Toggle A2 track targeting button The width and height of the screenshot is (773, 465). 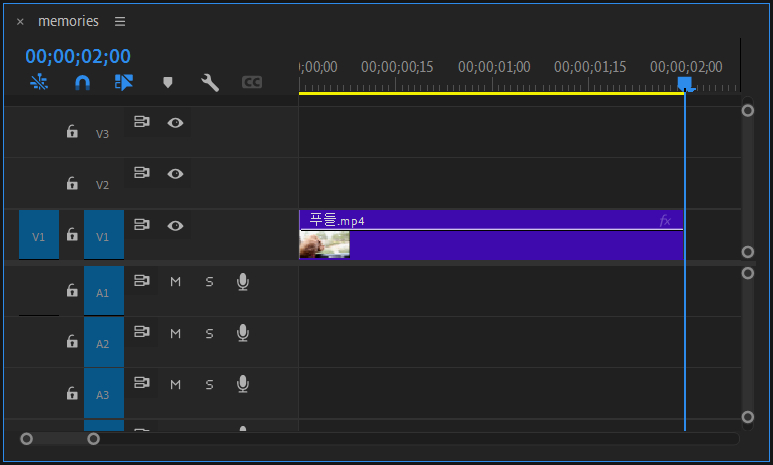point(104,342)
